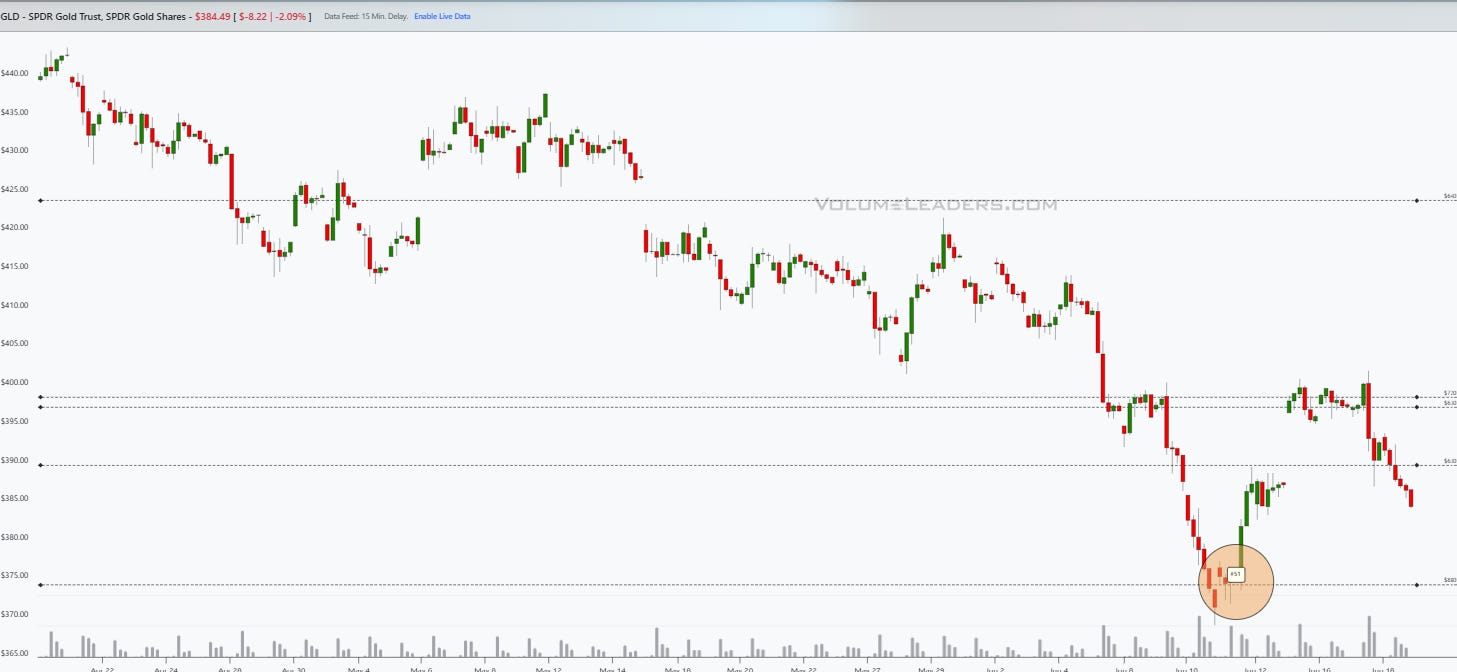Click the $375.00 price axis label
This screenshot has height=672, width=1457.
[14, 576]
